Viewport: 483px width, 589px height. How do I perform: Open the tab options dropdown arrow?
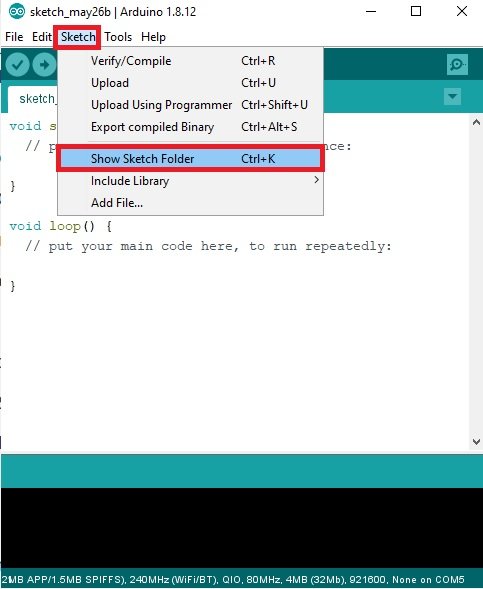[453, 97]
